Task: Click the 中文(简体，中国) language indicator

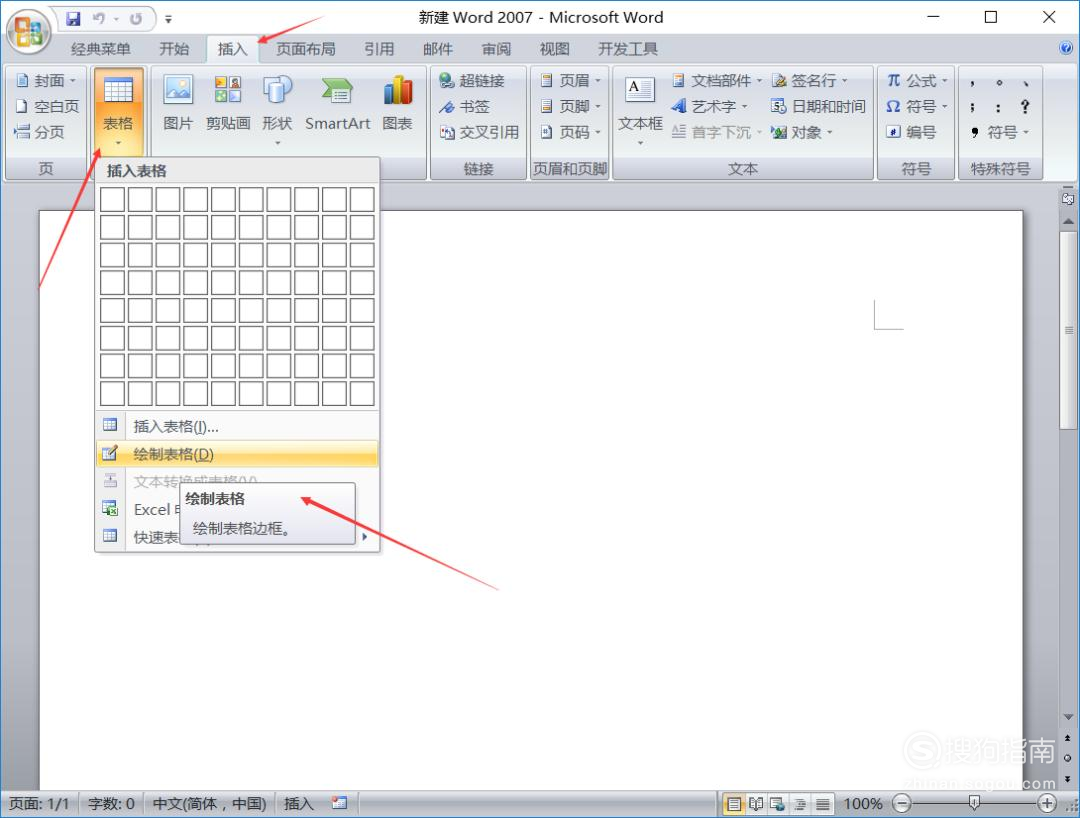Action: tap(209, 804)
